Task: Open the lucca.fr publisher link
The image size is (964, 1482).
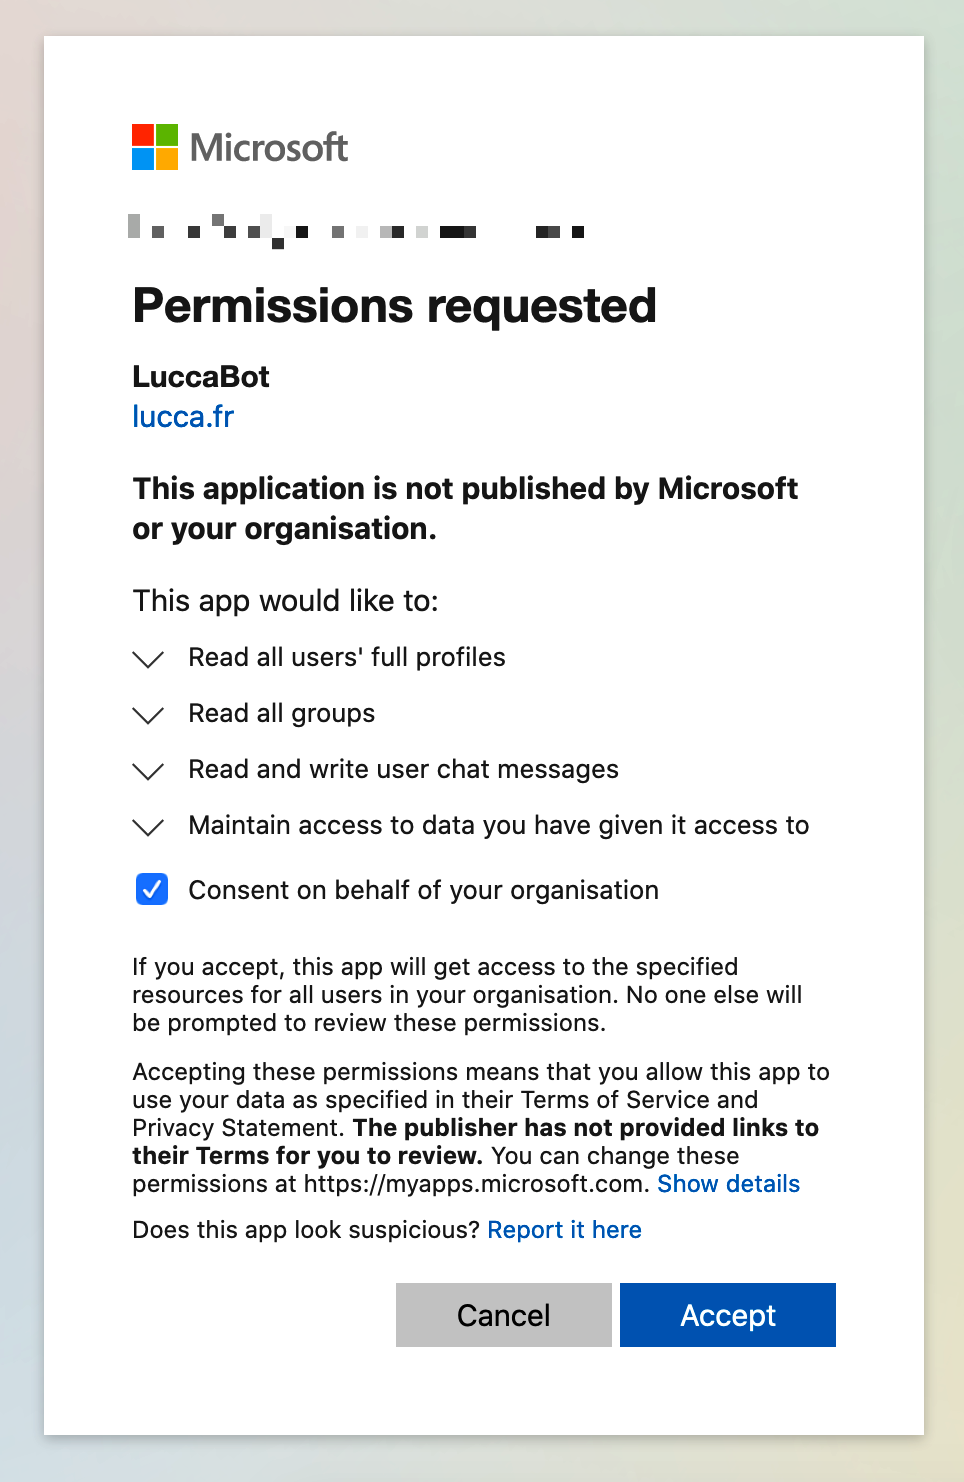Action: click(183, 416)
